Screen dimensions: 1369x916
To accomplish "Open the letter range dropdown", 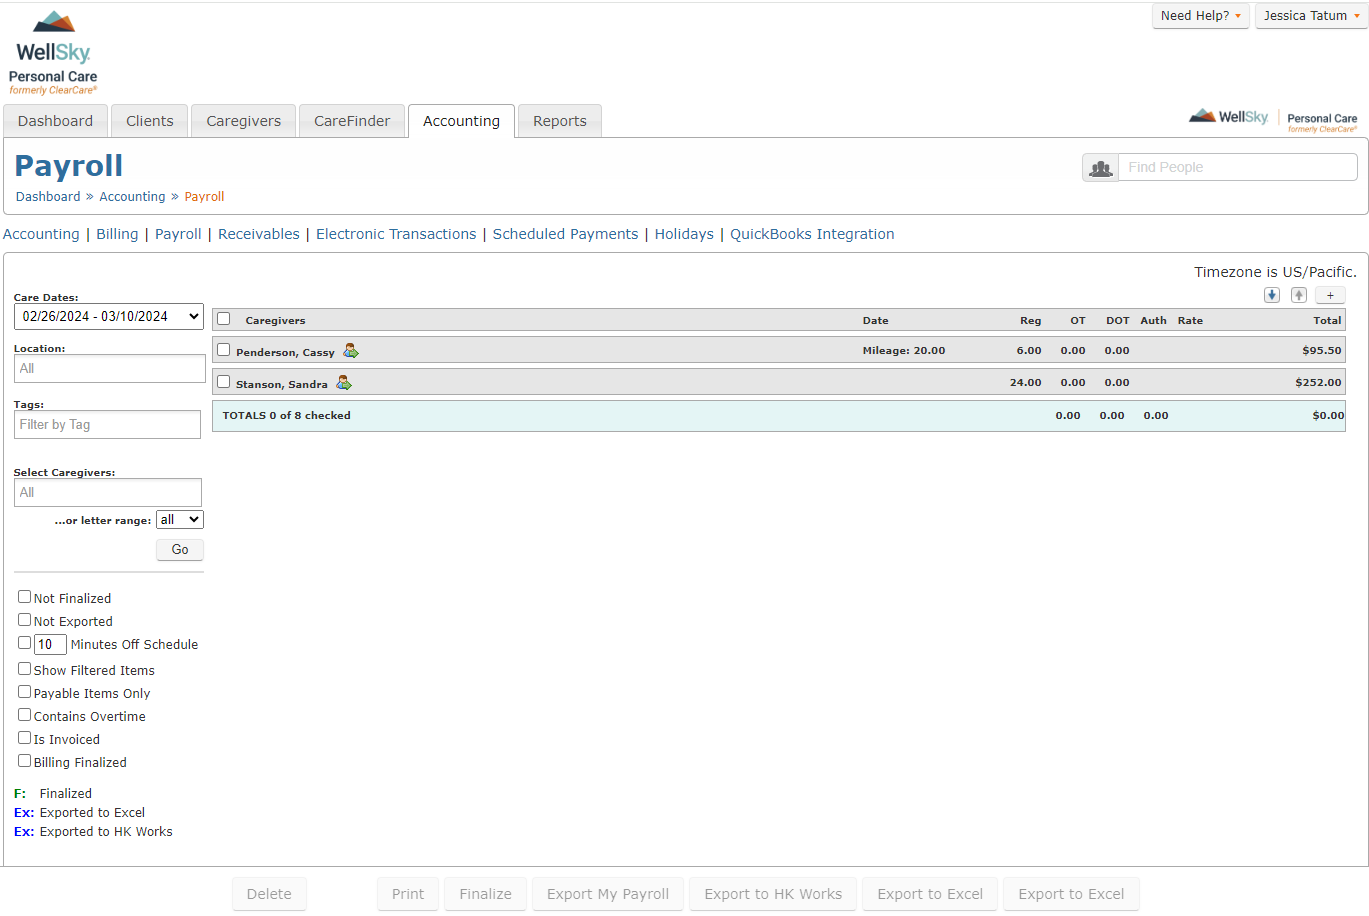I will [179, 519].
